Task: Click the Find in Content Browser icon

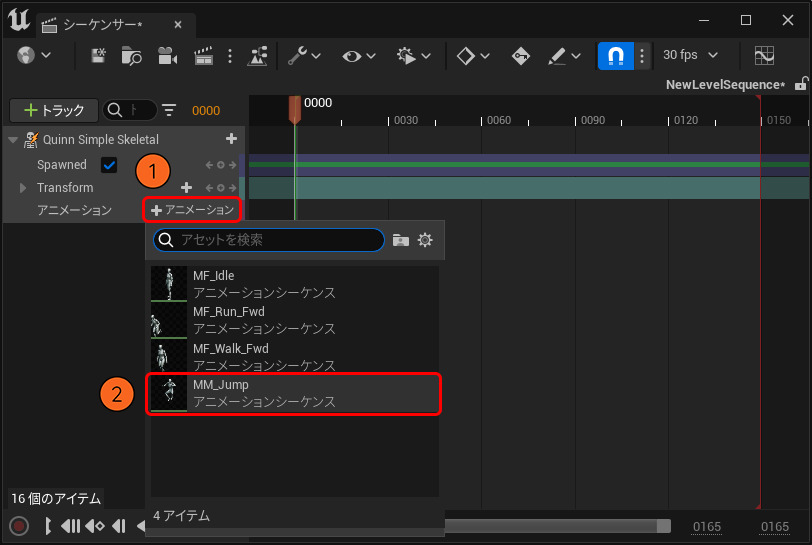Action: (132, 56)
